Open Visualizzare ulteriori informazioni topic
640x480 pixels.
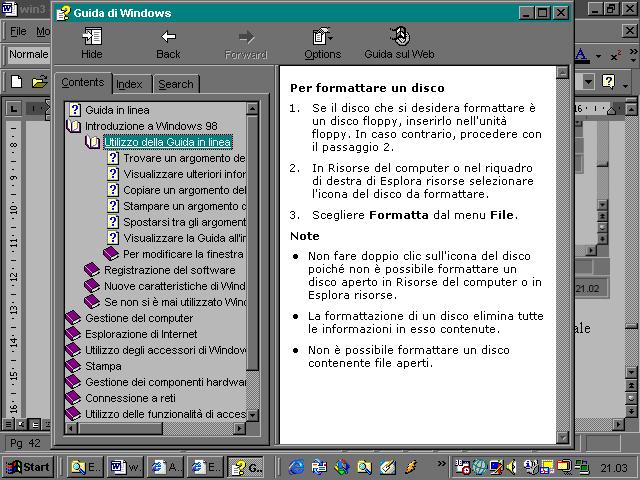pyautogui.click(x=184, y=174)
